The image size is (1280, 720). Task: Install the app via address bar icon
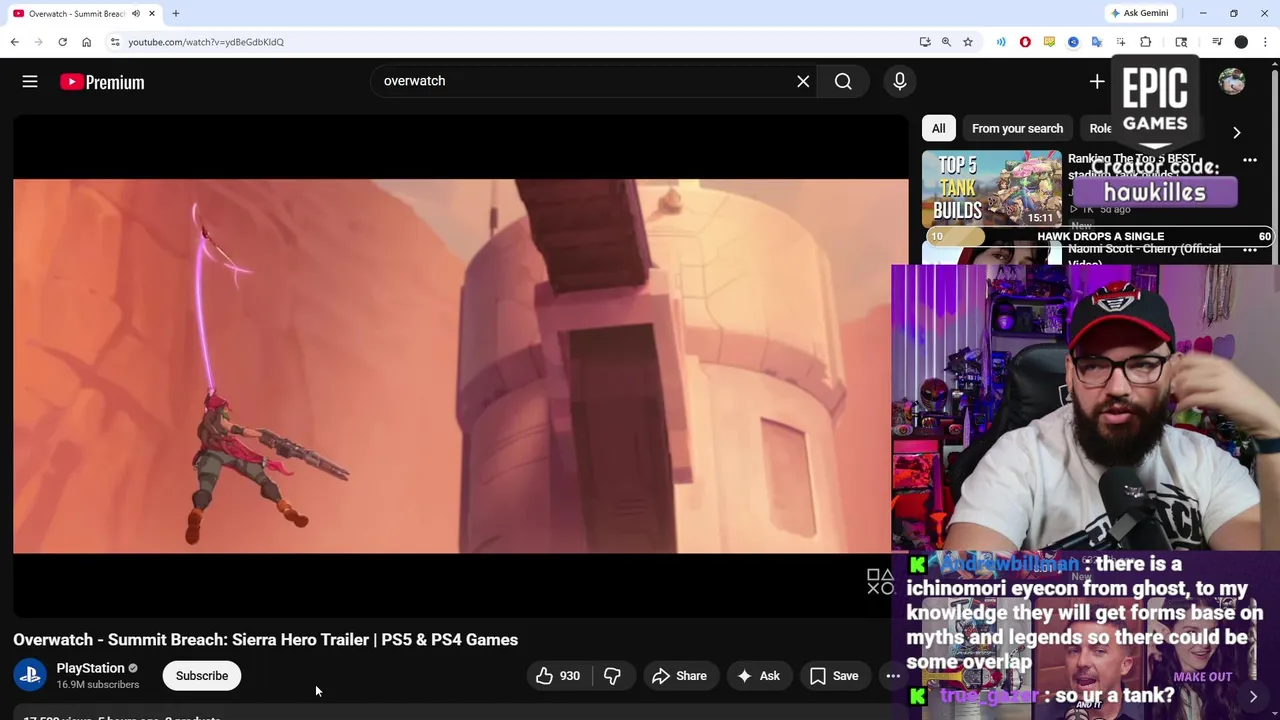coord(925,42)
